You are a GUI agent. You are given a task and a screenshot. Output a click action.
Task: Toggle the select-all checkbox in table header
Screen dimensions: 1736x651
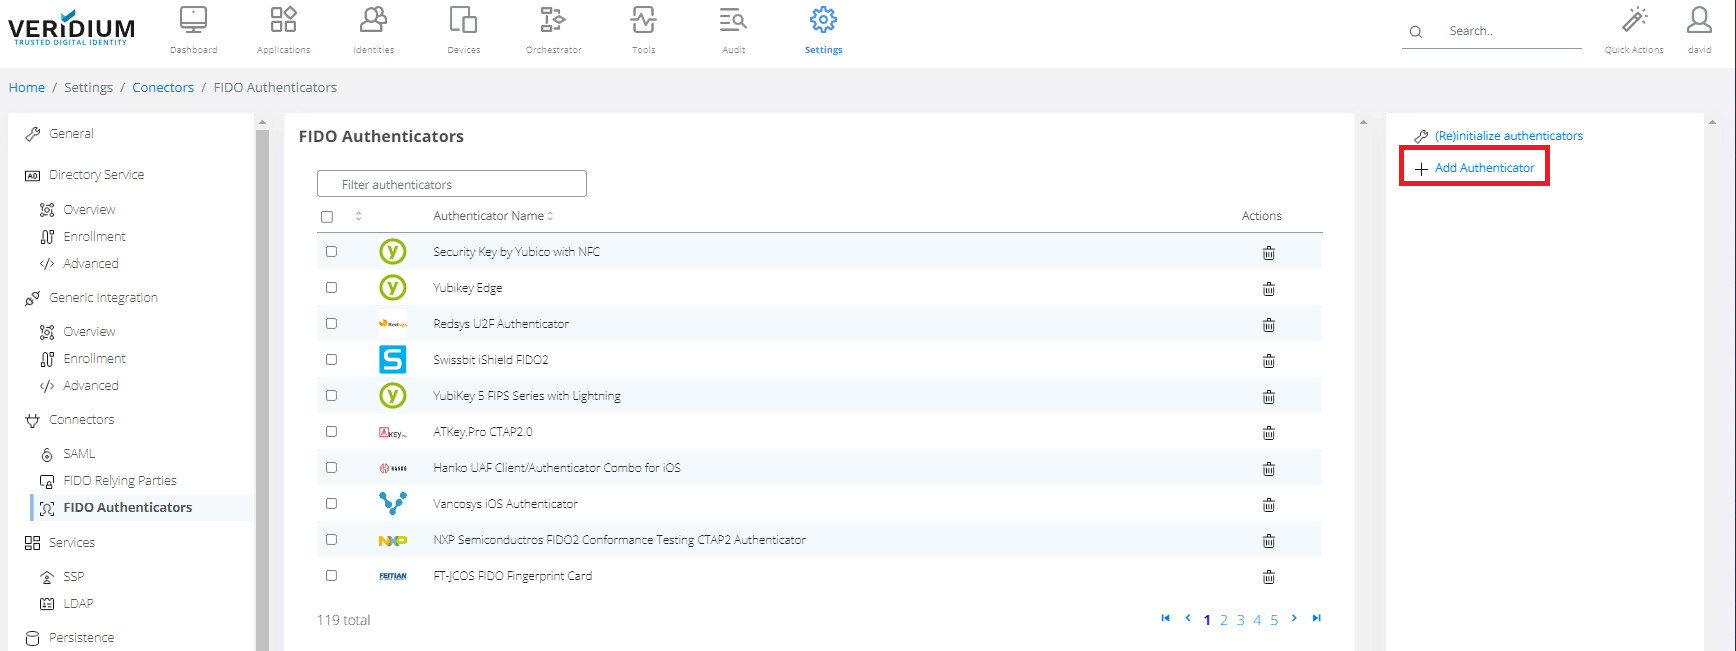pos(327,217)
